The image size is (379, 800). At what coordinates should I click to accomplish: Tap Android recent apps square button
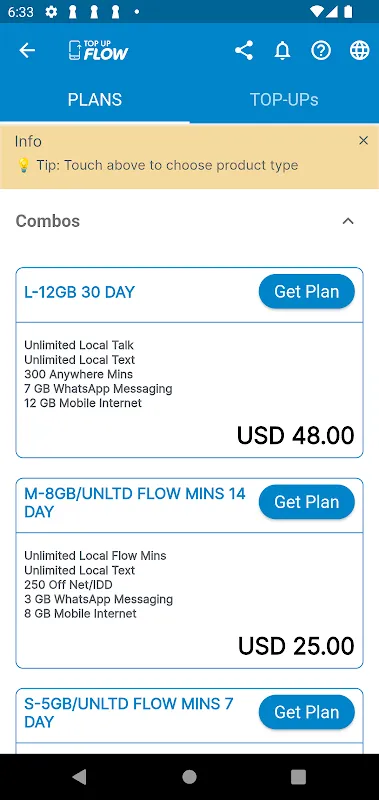click(x=298, y=777)
